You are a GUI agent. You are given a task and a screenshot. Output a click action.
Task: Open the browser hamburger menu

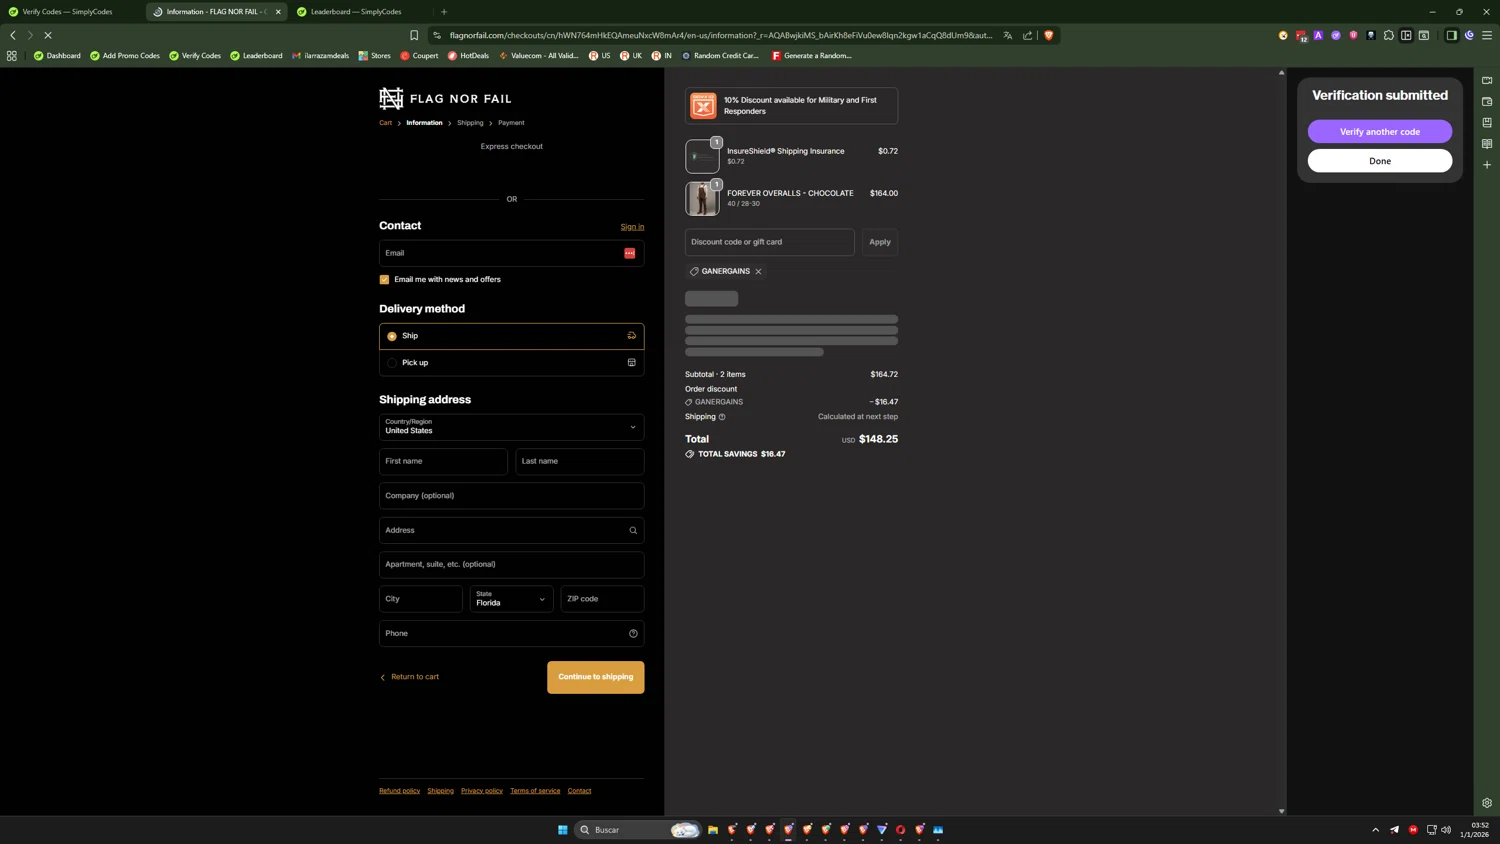pos(1487,35)
